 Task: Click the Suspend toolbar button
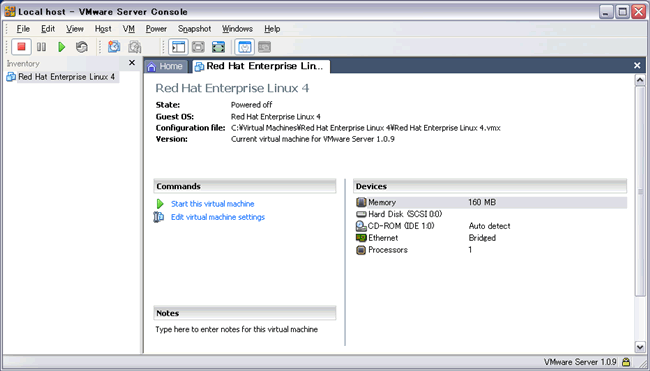[x=41, y=47]
